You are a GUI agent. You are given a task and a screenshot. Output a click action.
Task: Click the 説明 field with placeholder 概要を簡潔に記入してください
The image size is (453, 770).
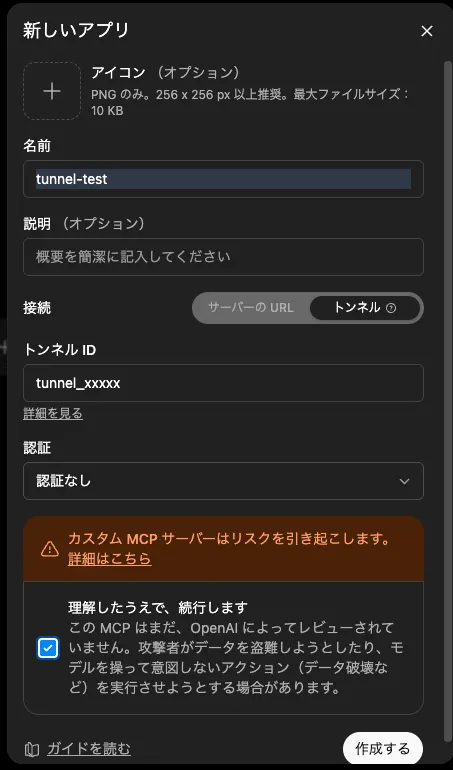tap(223, 257)
